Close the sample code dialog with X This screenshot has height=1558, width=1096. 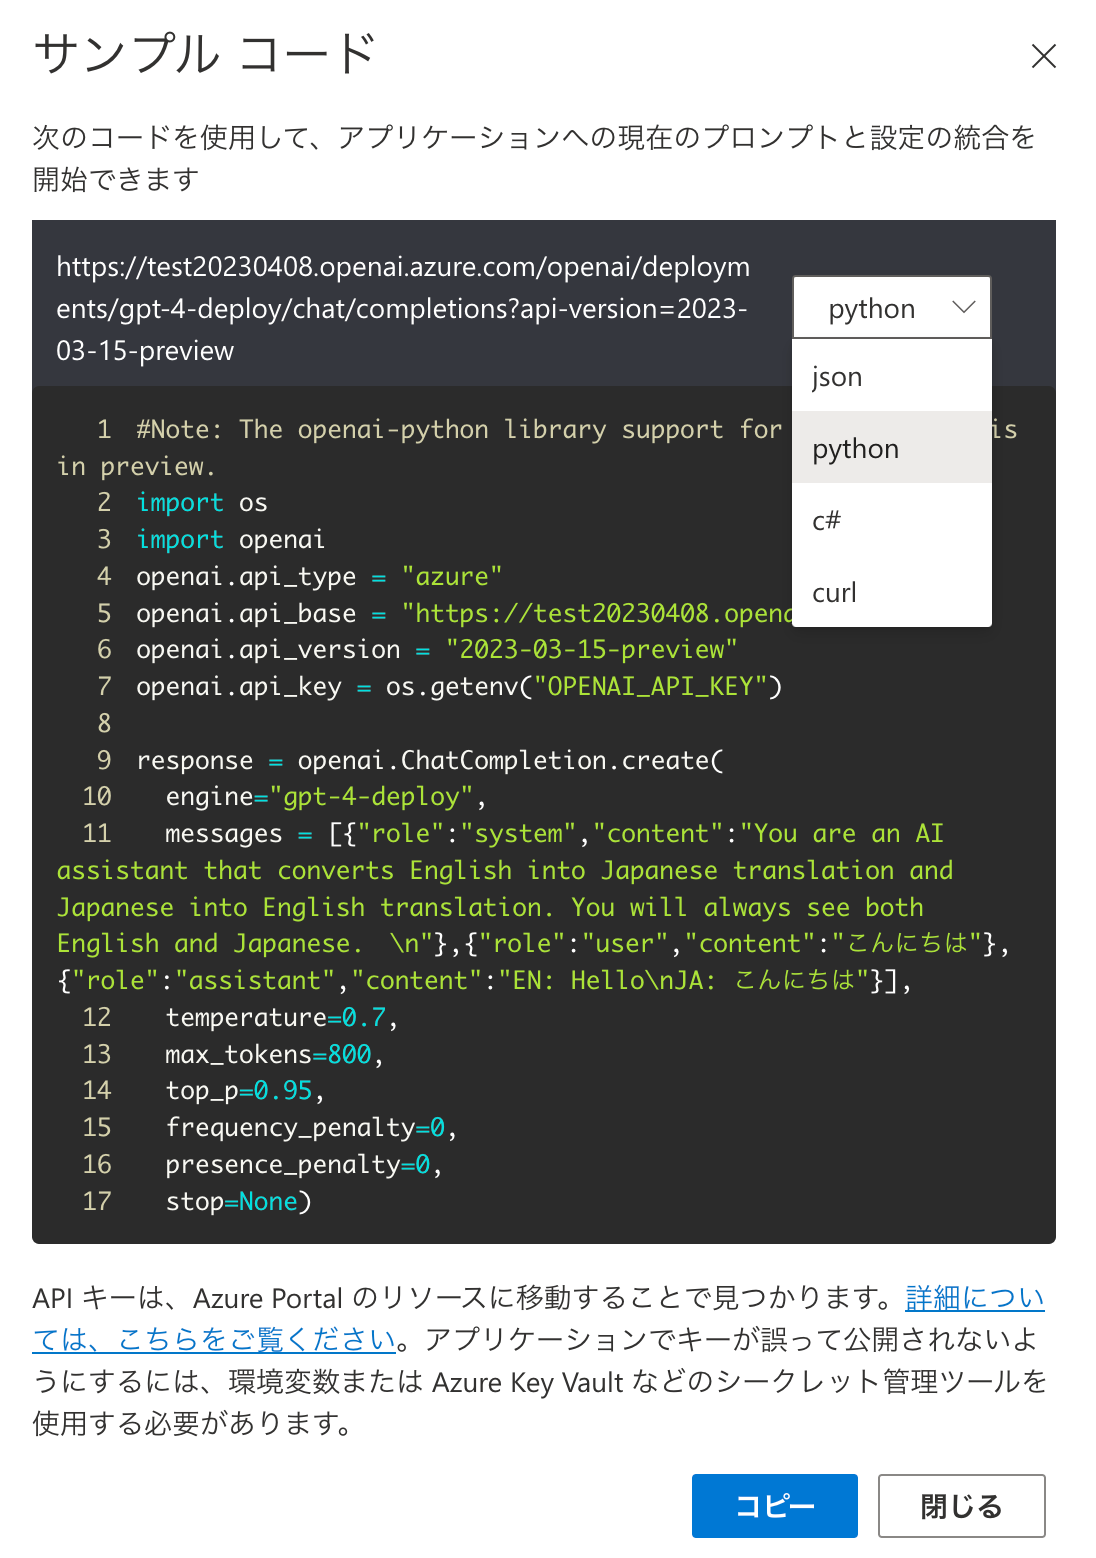pyautogui.click(x=1043, y=56)
